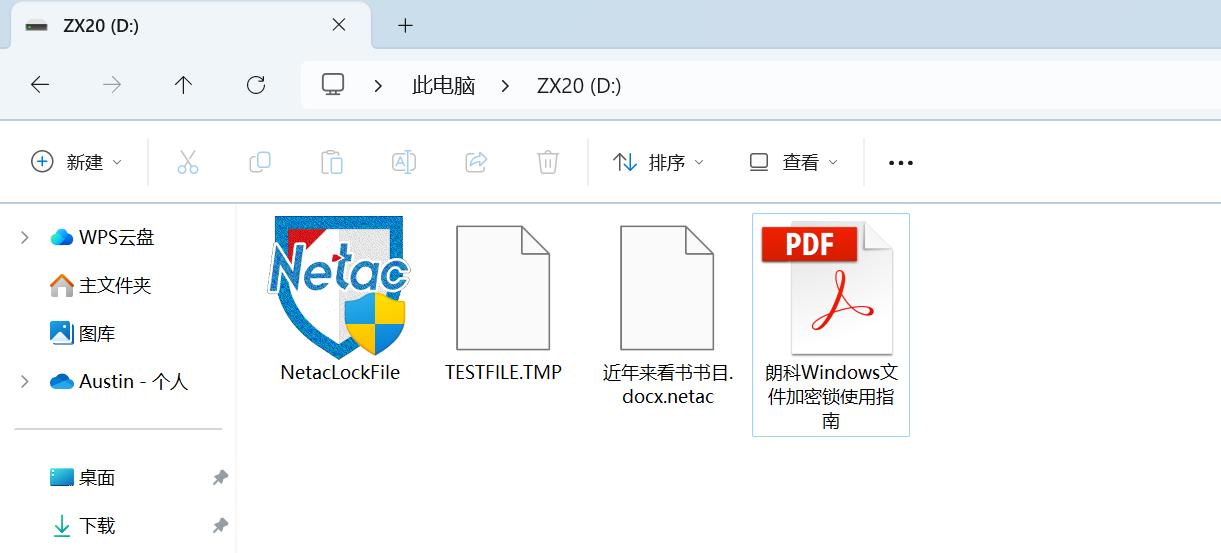Click the Paste clipboard icon
Image resolution: width=1221 pixels, height=553 pixels.
coord(332,162)
